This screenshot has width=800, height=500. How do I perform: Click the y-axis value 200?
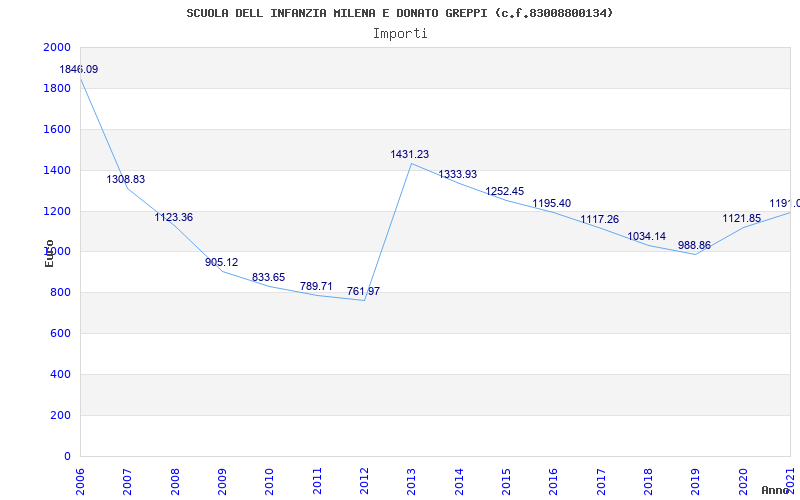coord(61,415)
